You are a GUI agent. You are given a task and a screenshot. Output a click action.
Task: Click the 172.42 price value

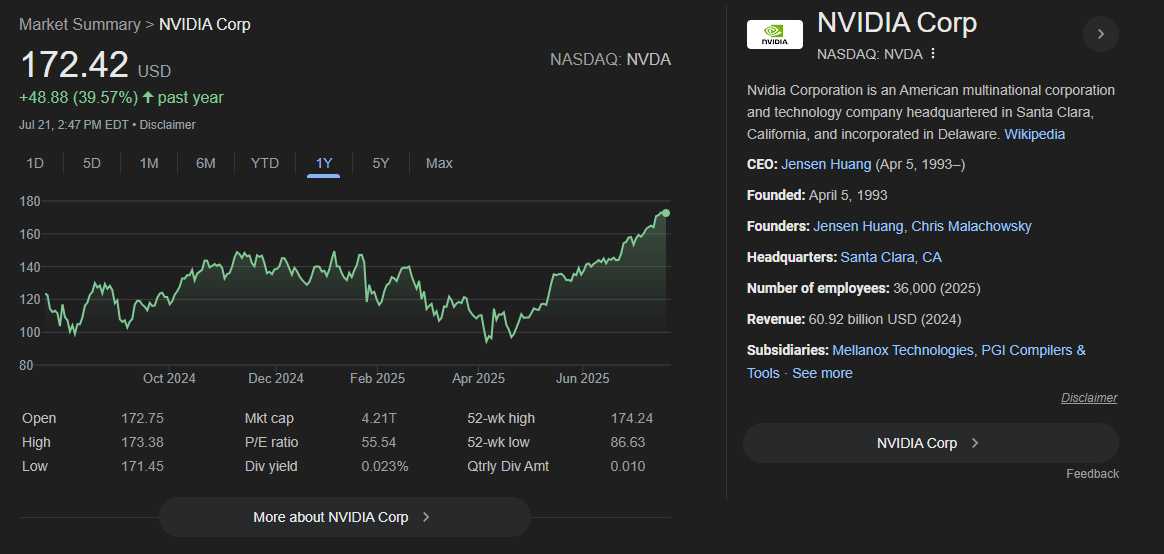pyautogui.click(x=75, y=65)
